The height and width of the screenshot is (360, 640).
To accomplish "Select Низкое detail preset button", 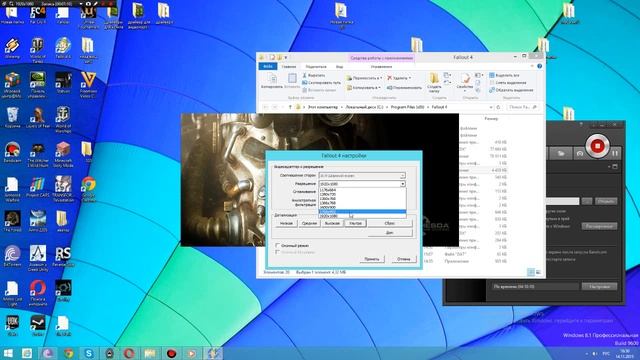I will click(x=286, y=223).
